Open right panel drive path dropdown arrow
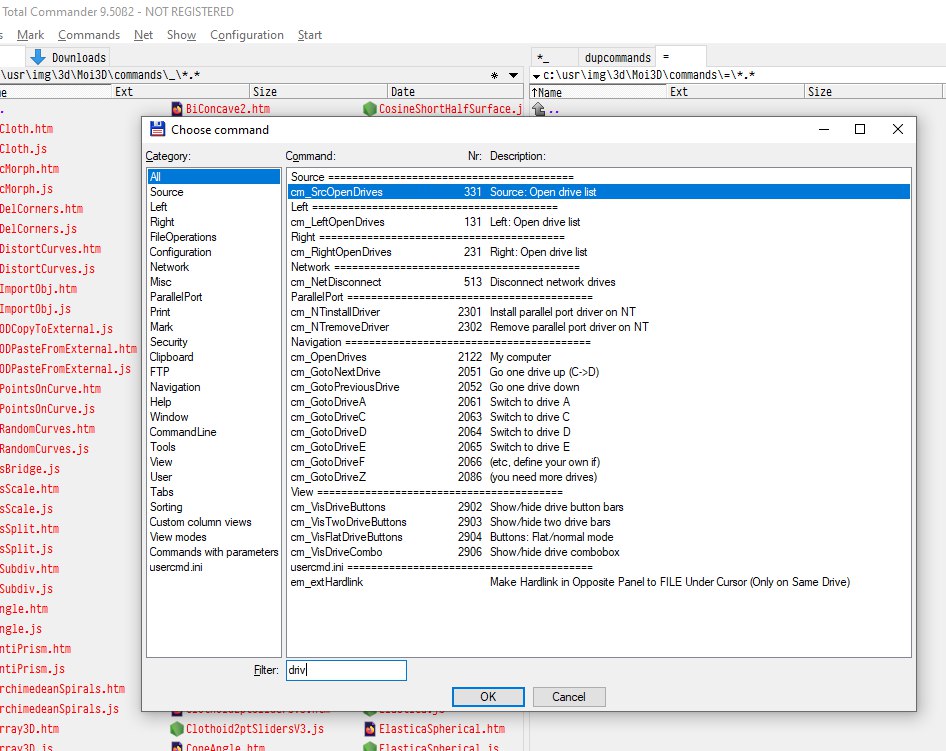This screenshot has height=751, width=946. (536, 76)
